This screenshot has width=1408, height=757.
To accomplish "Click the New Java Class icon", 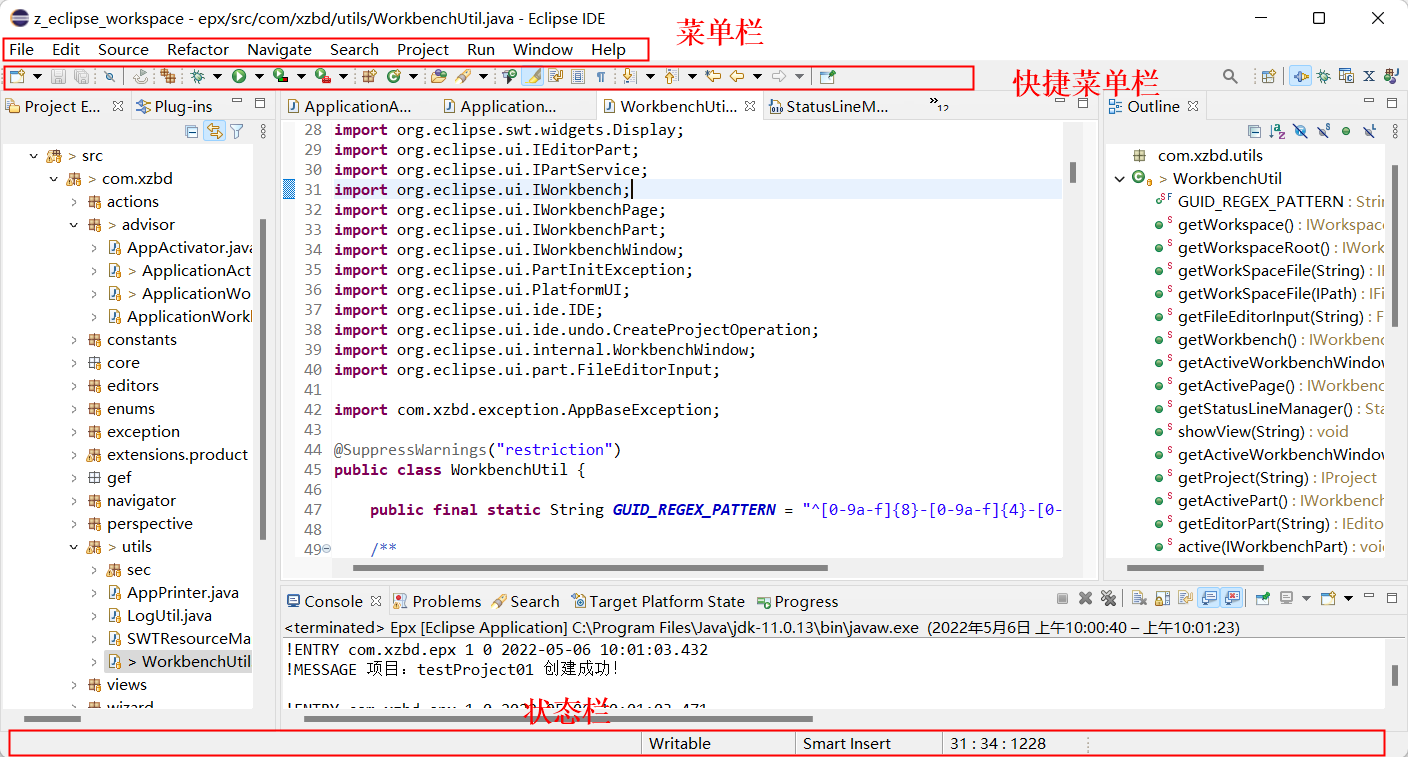I will (x=393, y=76).
